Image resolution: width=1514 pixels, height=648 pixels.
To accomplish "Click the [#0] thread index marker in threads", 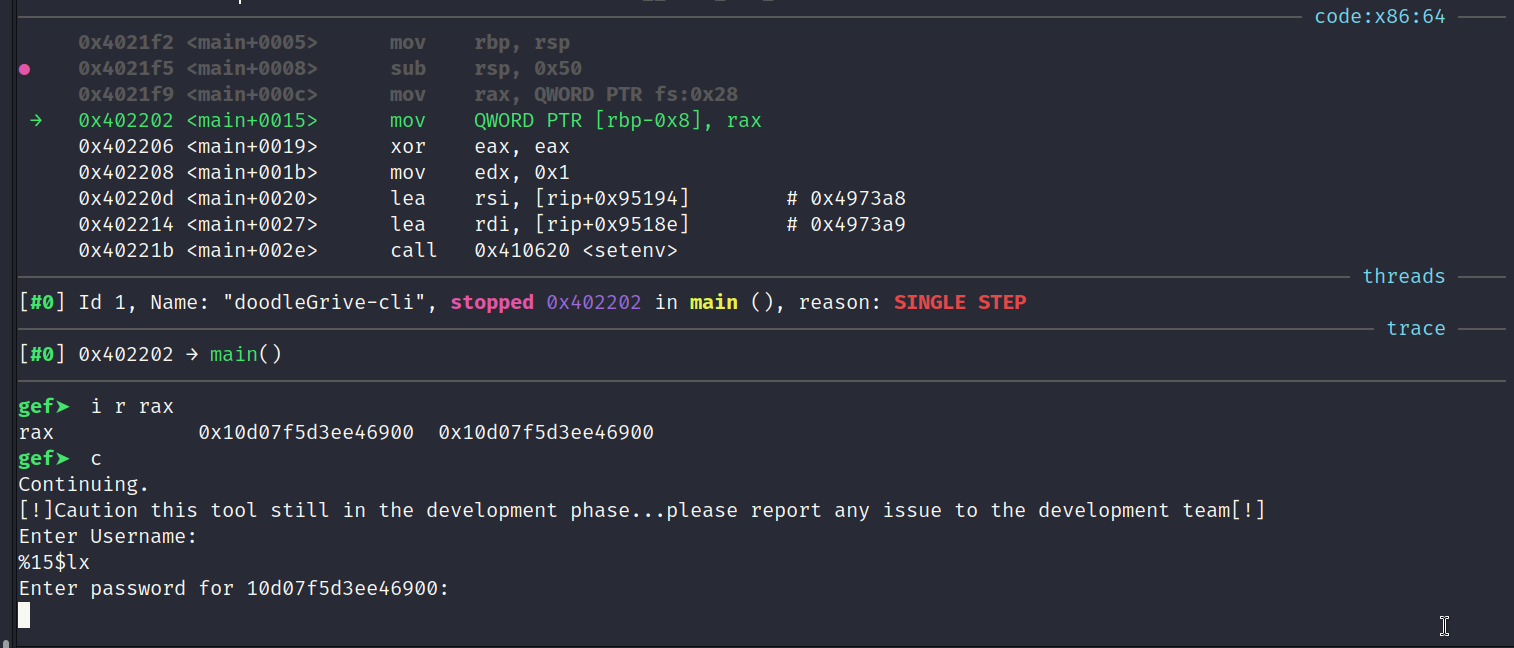I will (42, 302).
